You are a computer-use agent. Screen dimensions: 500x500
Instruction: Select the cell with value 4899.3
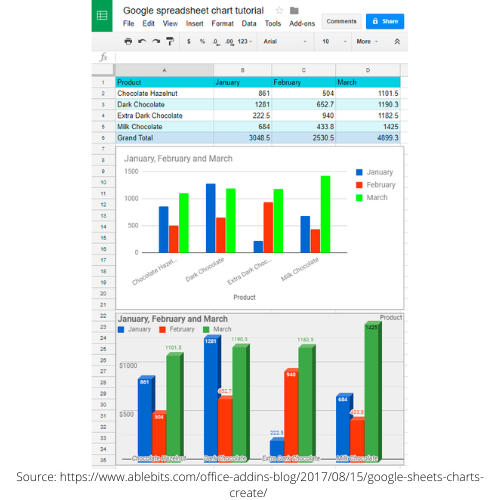tap(368, 138)
